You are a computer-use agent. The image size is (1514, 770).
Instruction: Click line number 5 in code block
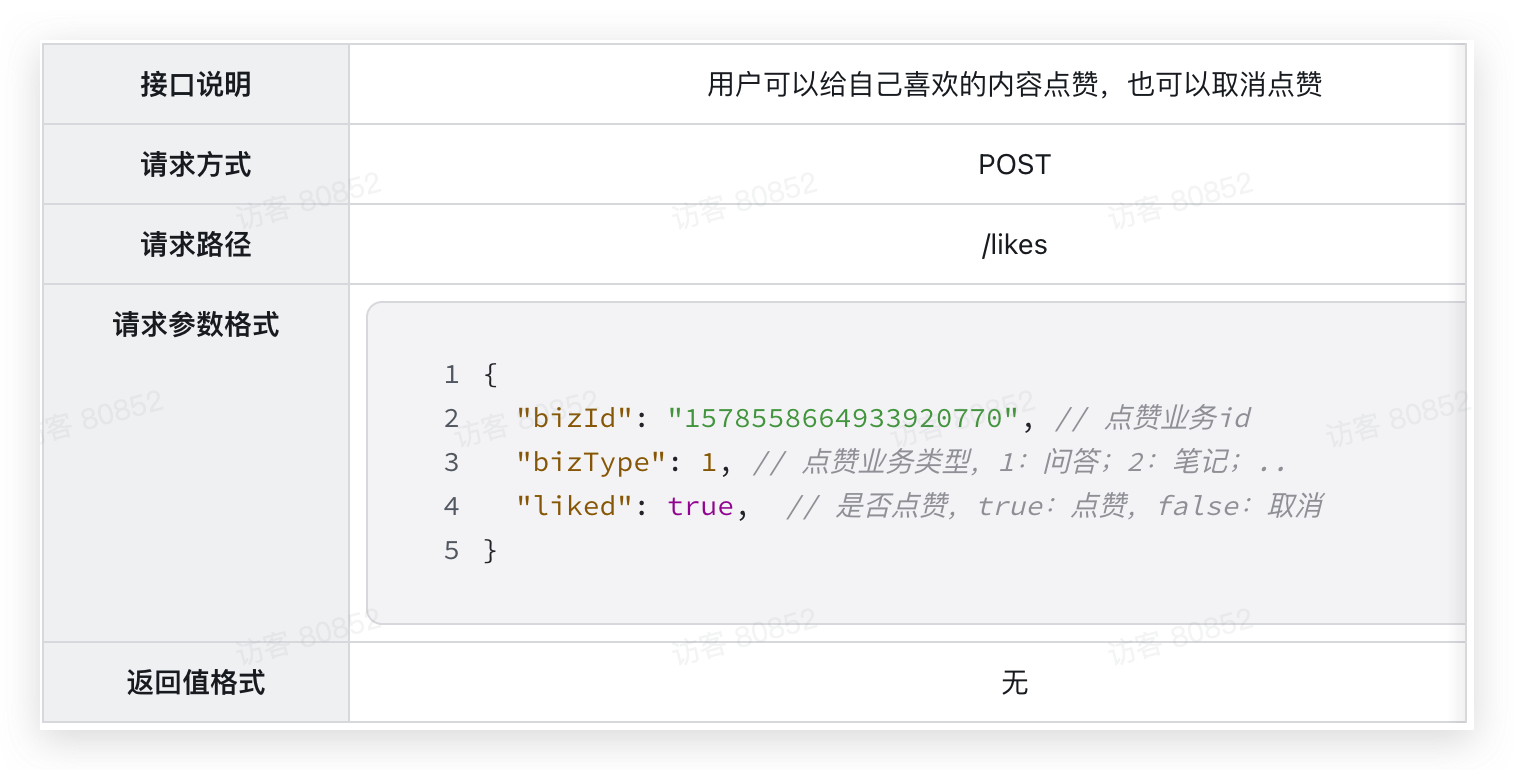[x=451, y=551]
